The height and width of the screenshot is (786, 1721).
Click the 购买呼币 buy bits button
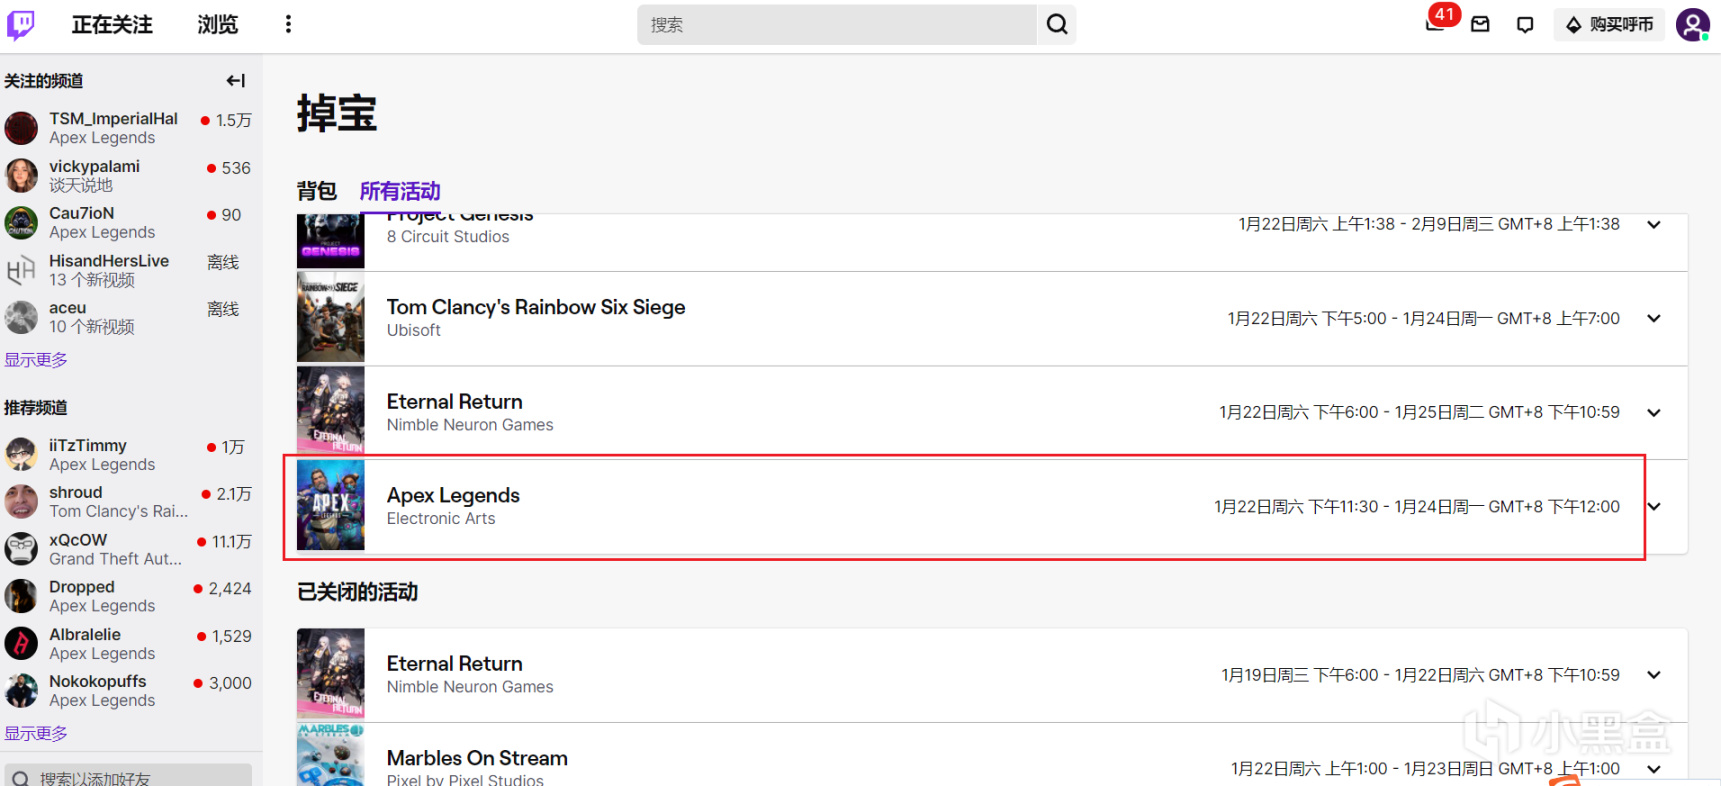1609,24
